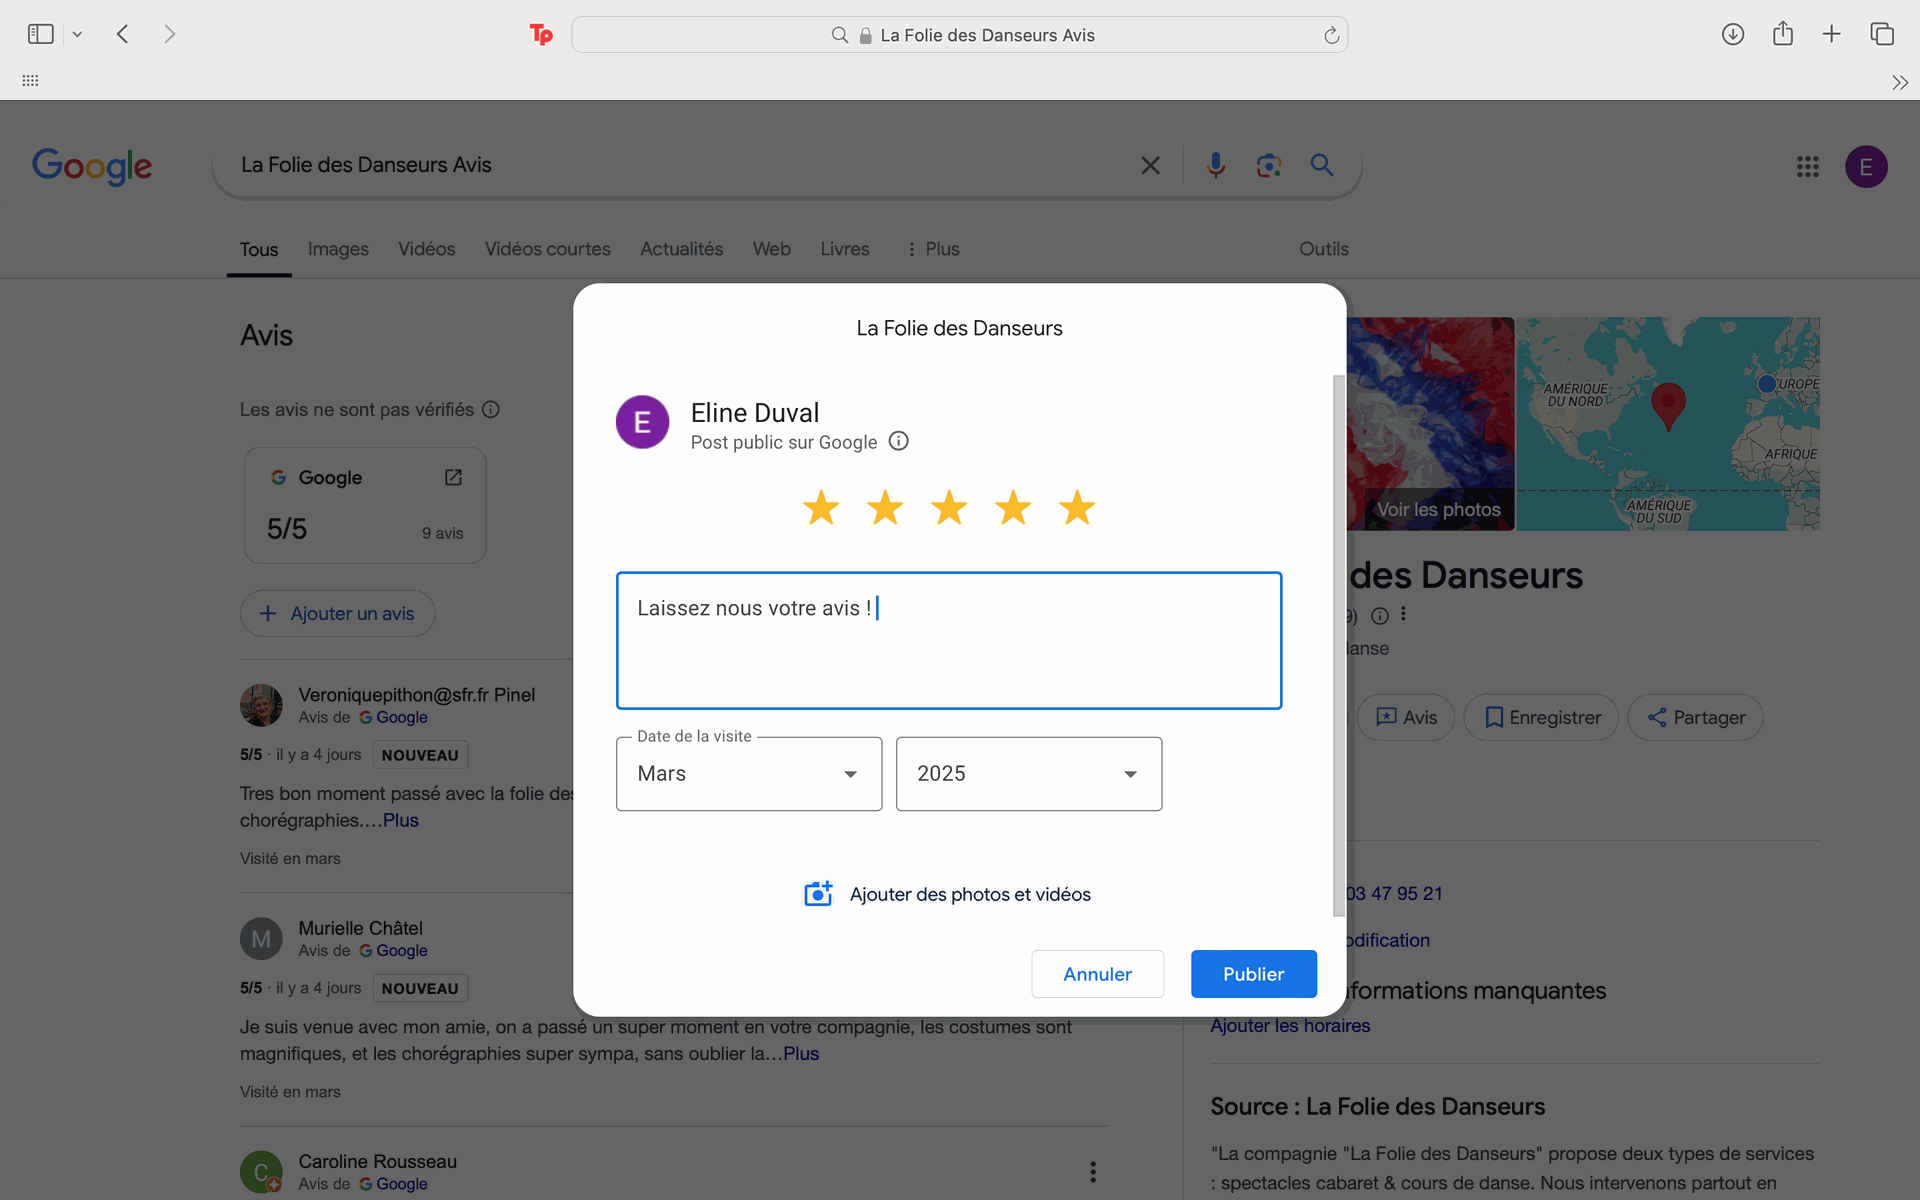The height and width of the screenshot is (1200, 1920).
Task: Click the Annuler button
Action: coord(1097,974)
